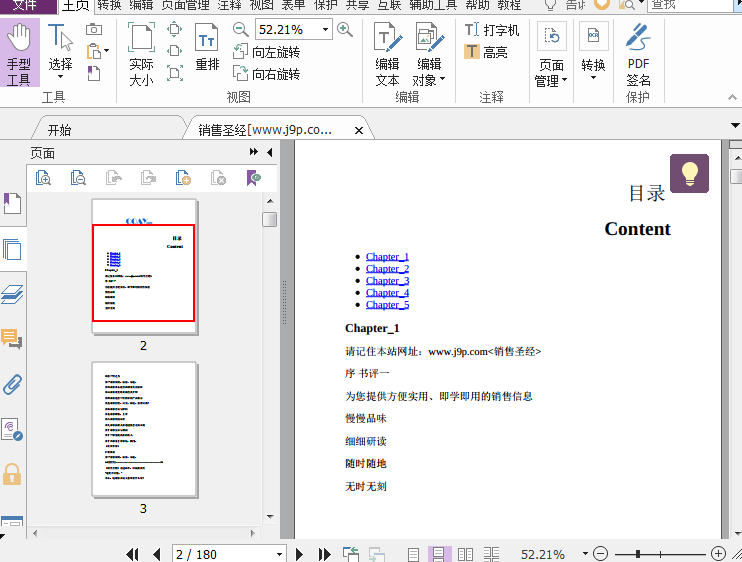
Task: Collapse the Pages panel with the left arrow
Action: click(x=270, y=152)
